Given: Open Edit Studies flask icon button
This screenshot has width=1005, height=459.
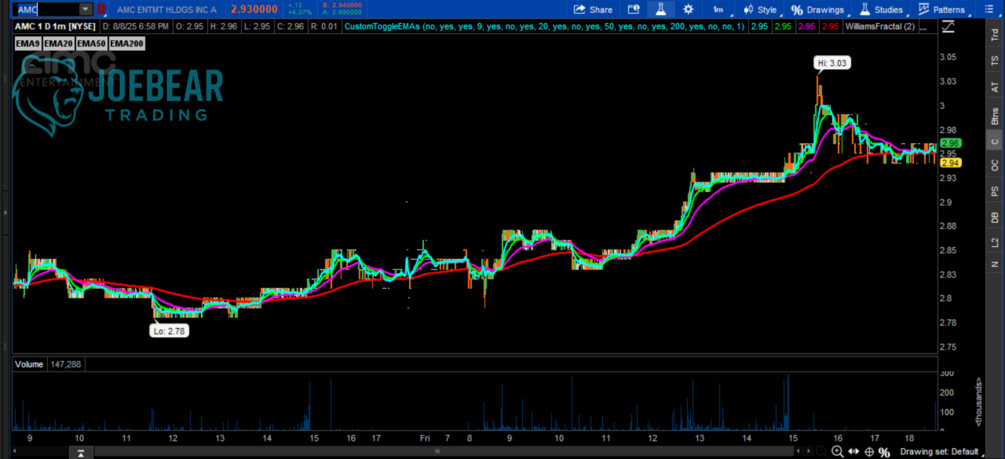Looking at the screenshot, I should tap(660, 10).
